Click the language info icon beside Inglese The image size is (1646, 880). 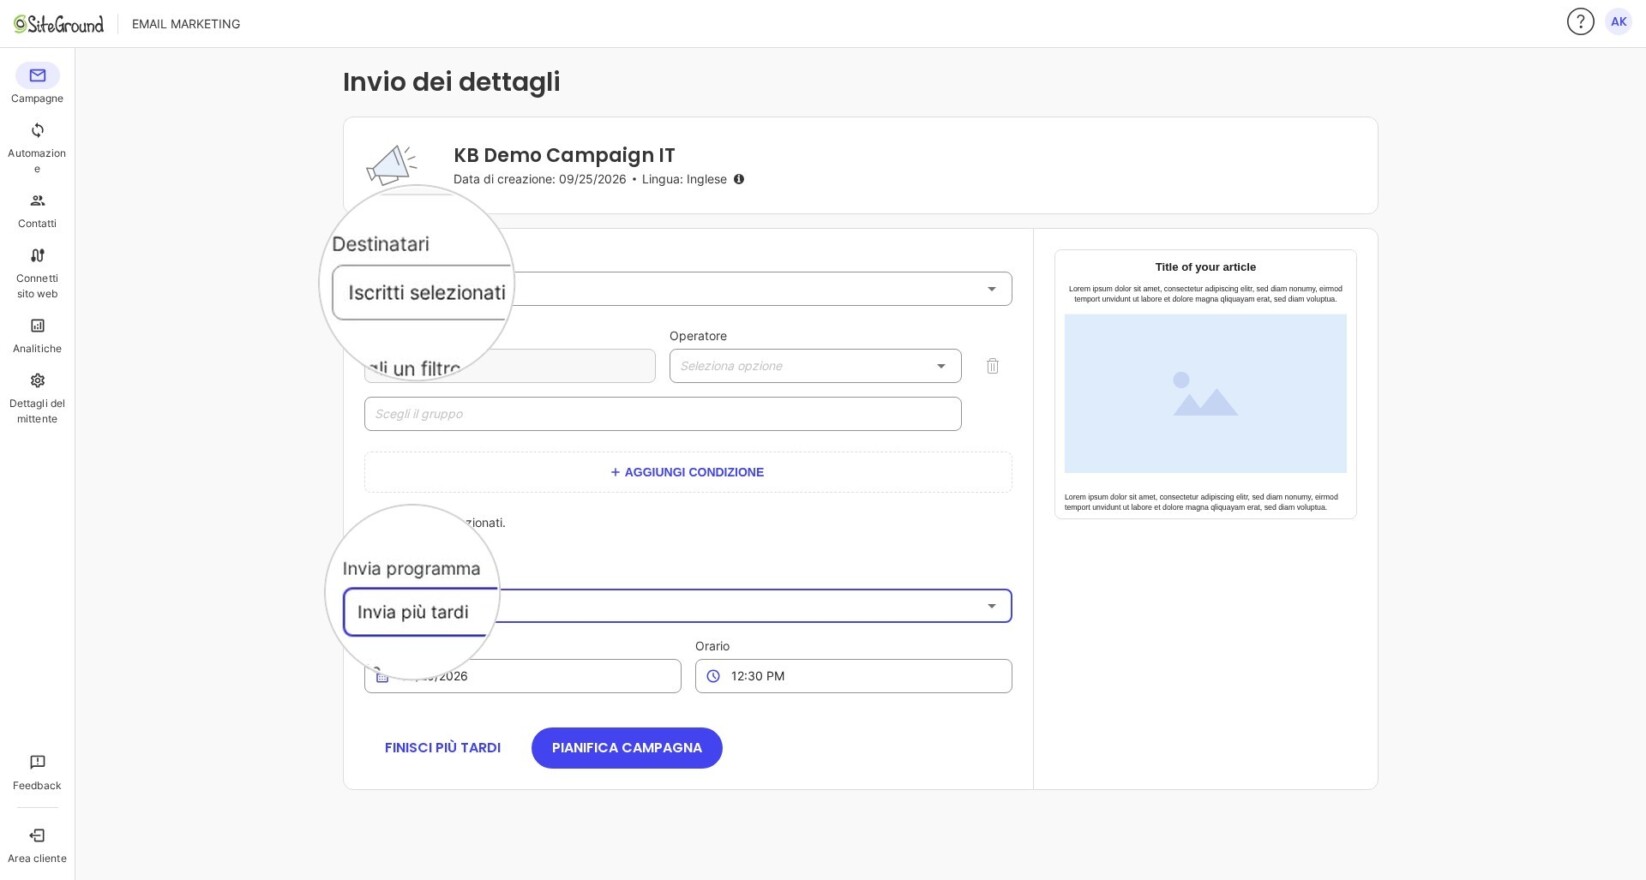tap(739, 180)
